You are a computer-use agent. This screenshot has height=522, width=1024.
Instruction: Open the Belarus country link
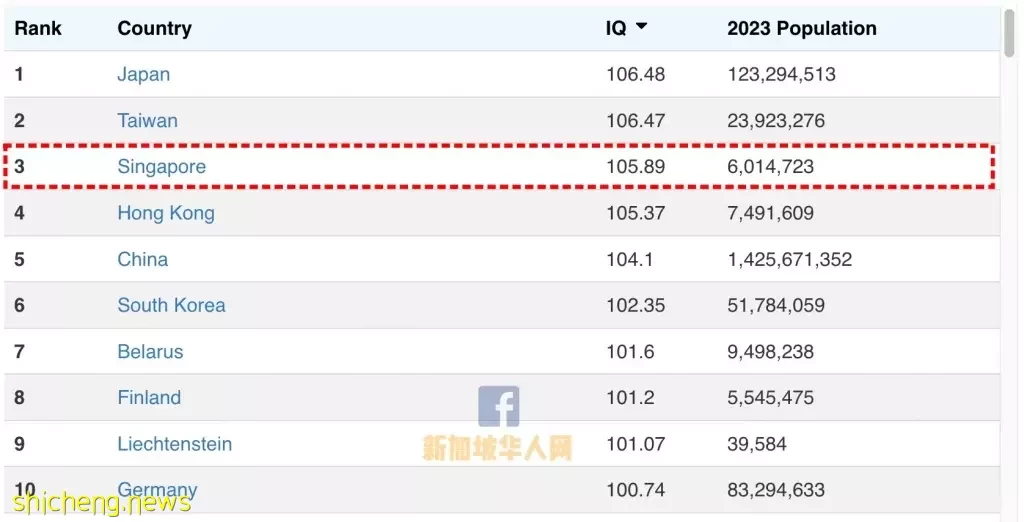[150, 351]
